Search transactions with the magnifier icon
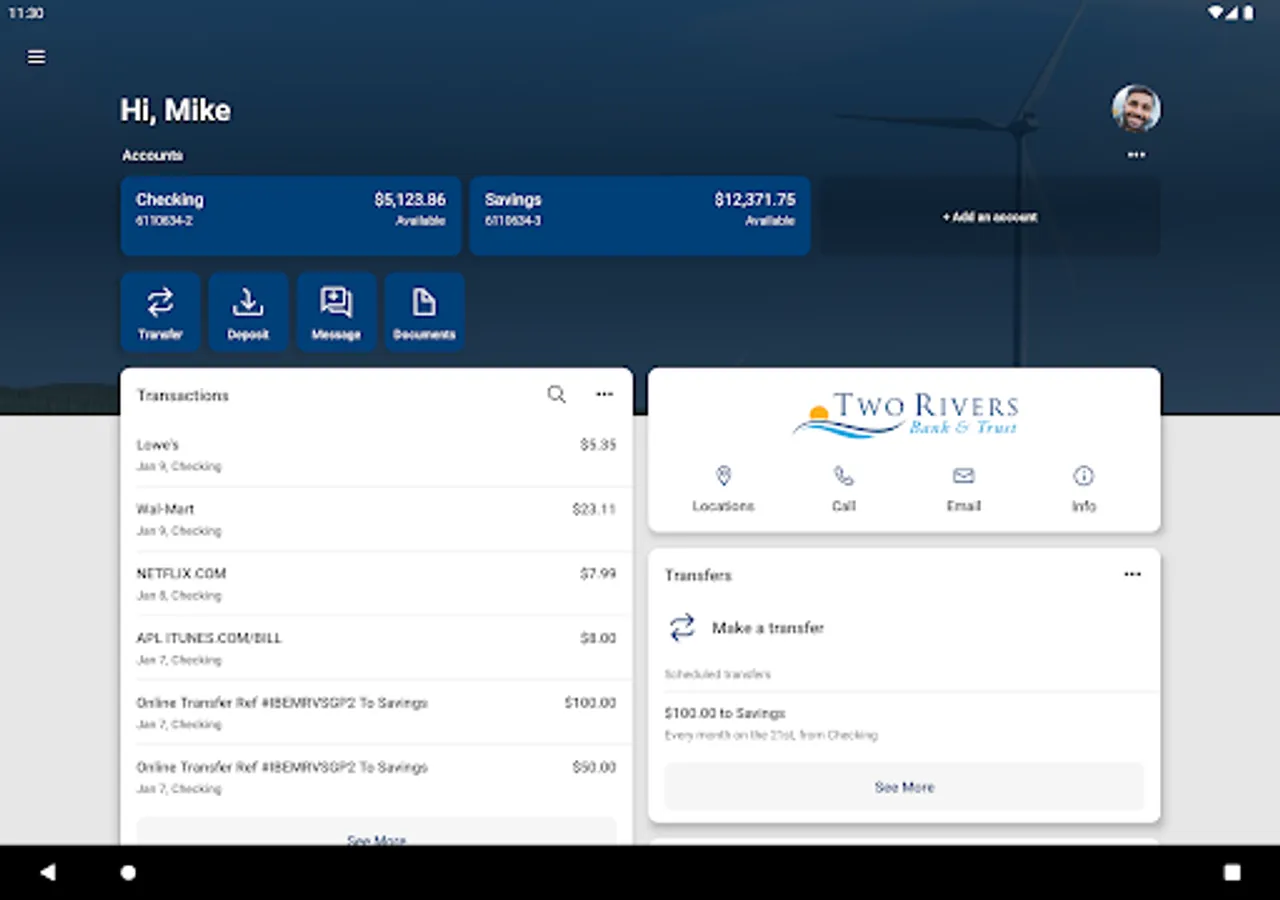This screenshot has height=900, width=1280. [557, 395]
